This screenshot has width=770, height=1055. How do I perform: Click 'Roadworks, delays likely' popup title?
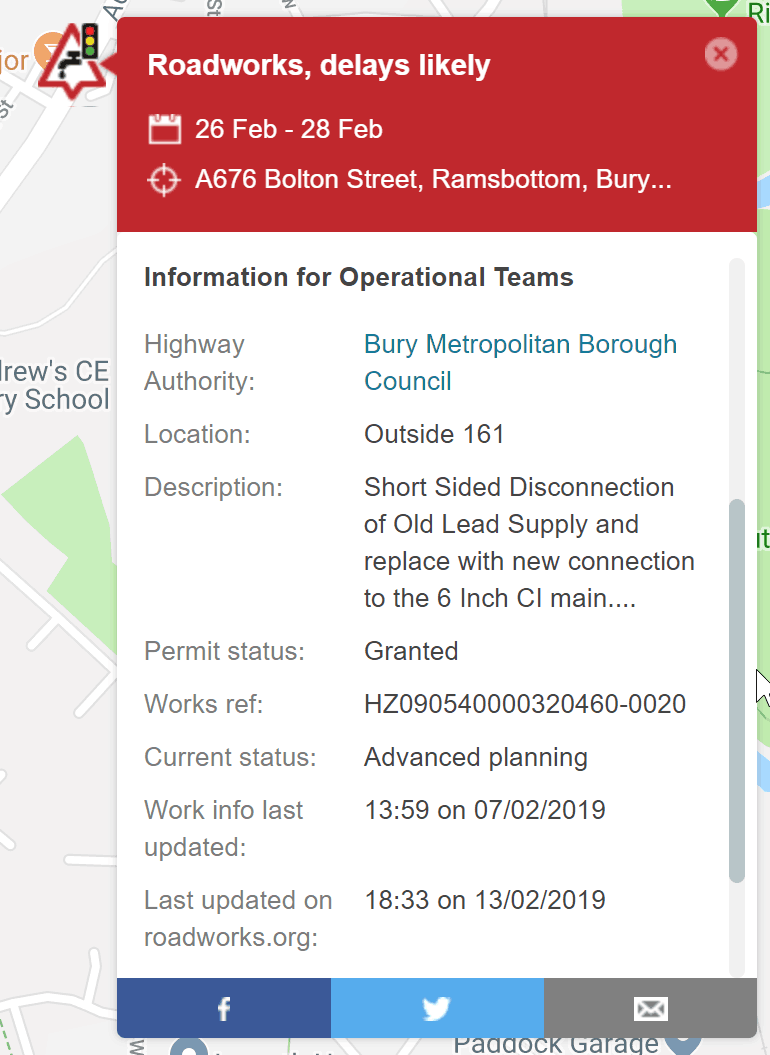tap(319, 66)
